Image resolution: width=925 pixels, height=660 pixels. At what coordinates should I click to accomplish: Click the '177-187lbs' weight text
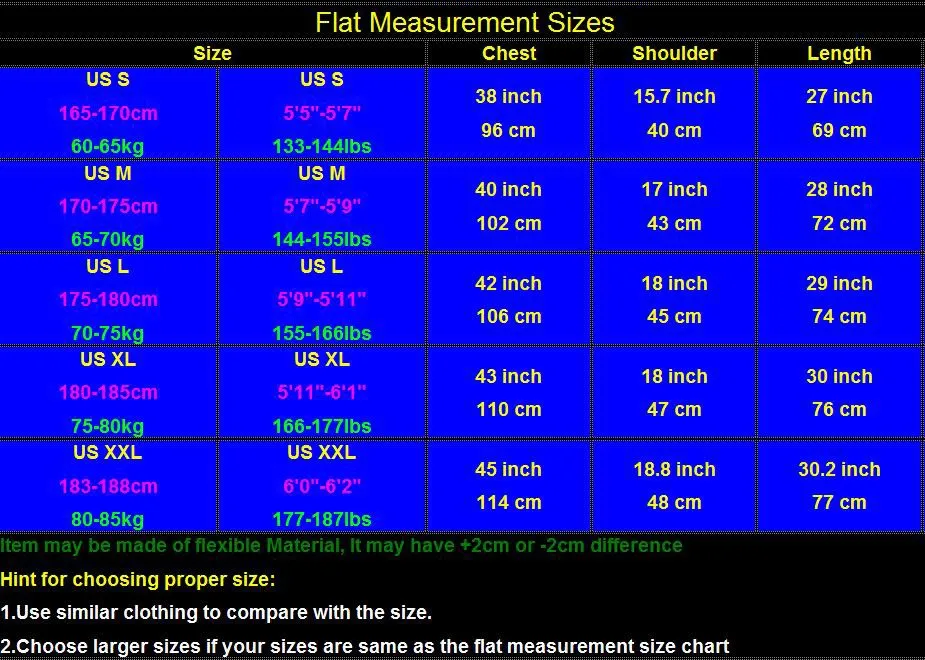pos(322,520)
